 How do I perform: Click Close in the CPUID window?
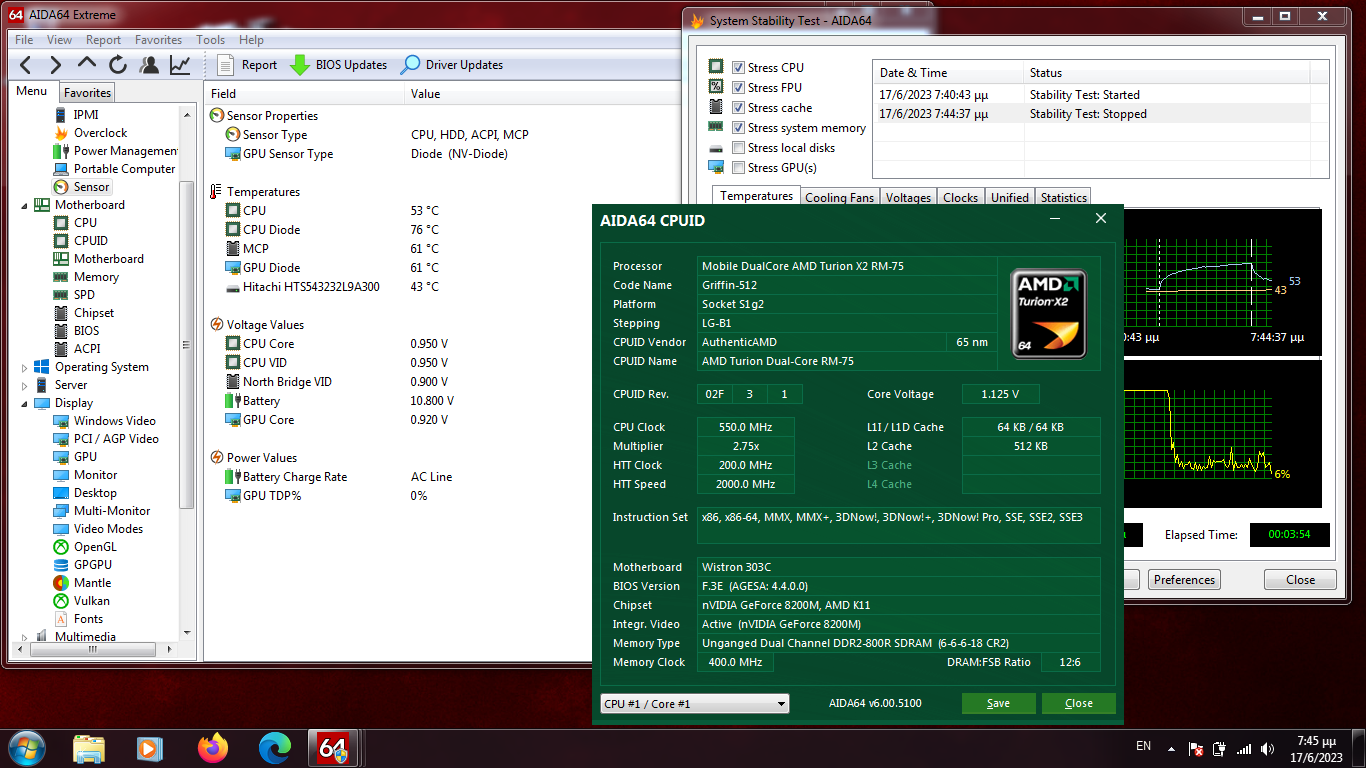point(1078,703)
